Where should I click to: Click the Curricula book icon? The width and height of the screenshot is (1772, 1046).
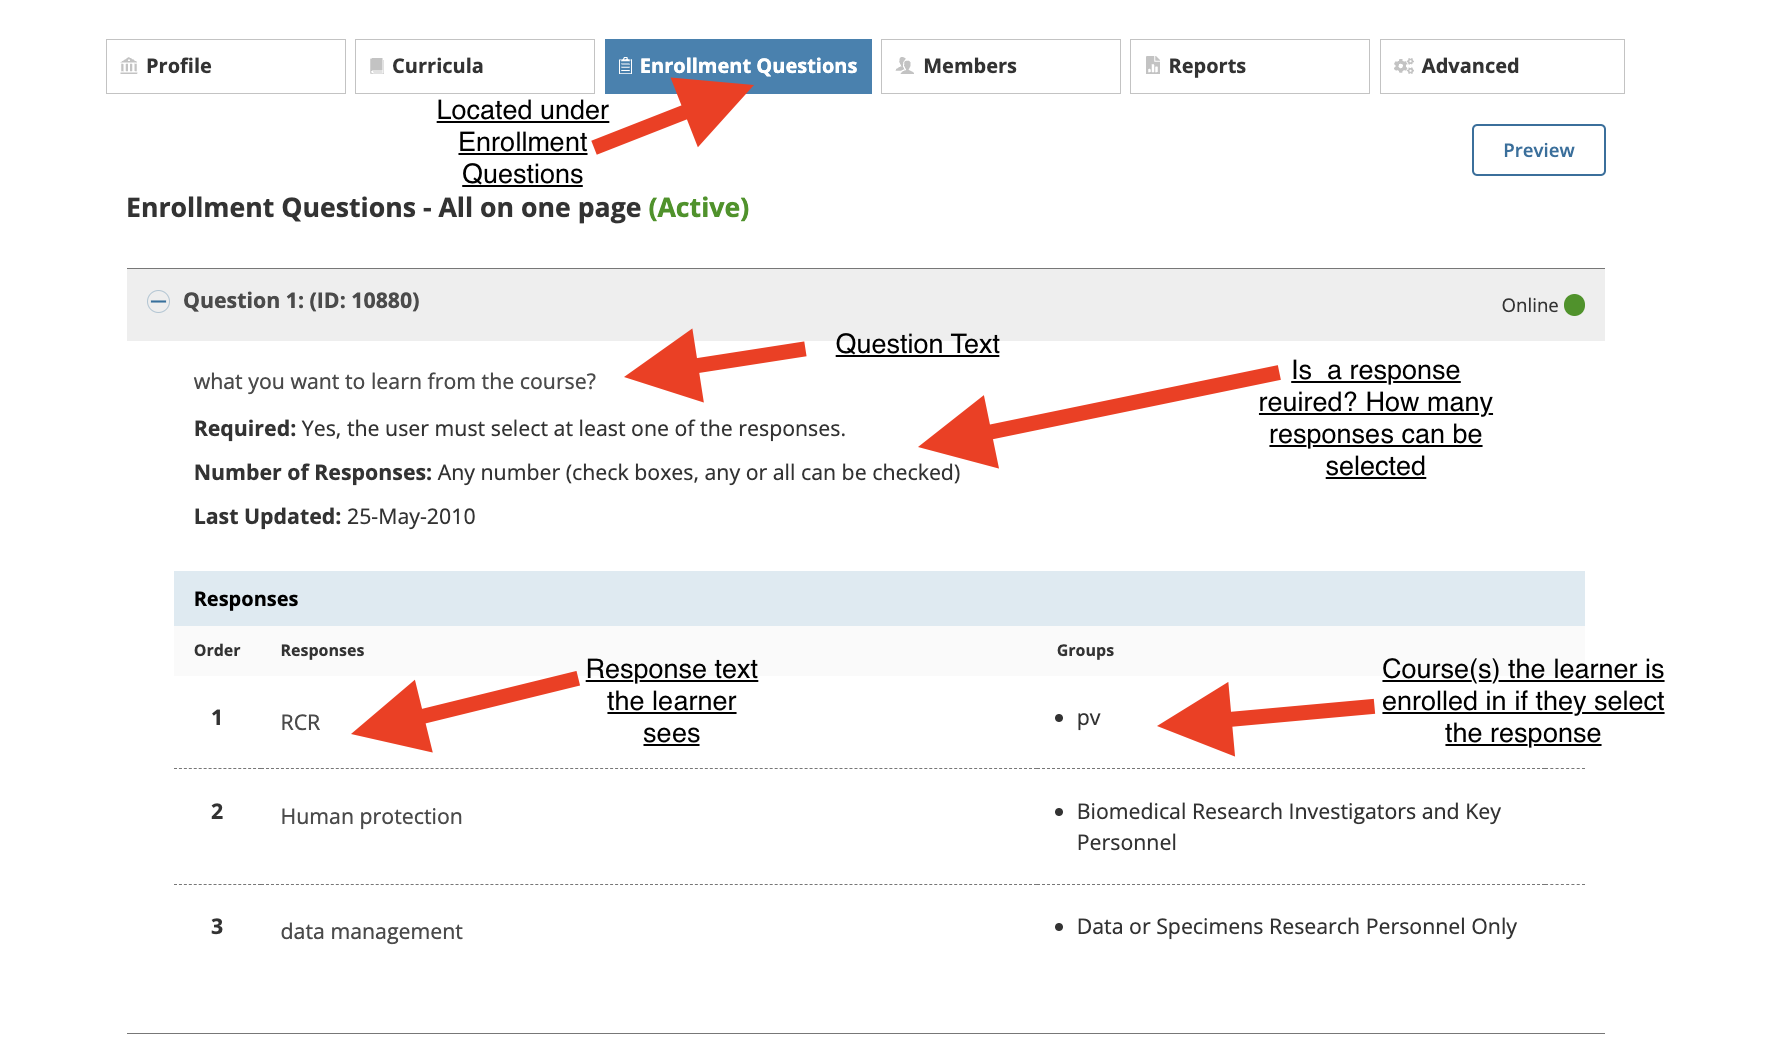(377, 66)
